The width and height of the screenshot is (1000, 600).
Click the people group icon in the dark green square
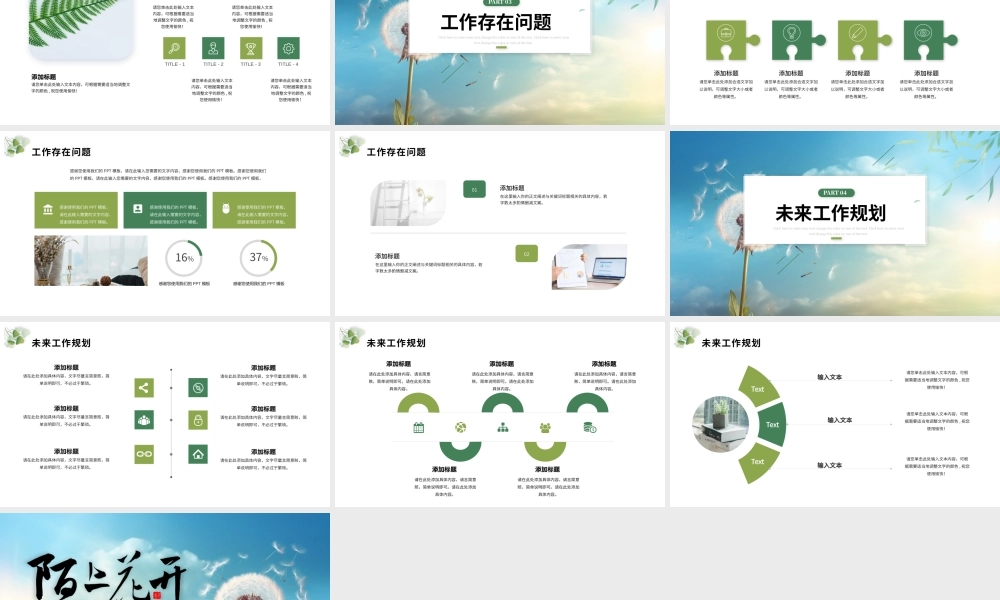tap(144, 420)
